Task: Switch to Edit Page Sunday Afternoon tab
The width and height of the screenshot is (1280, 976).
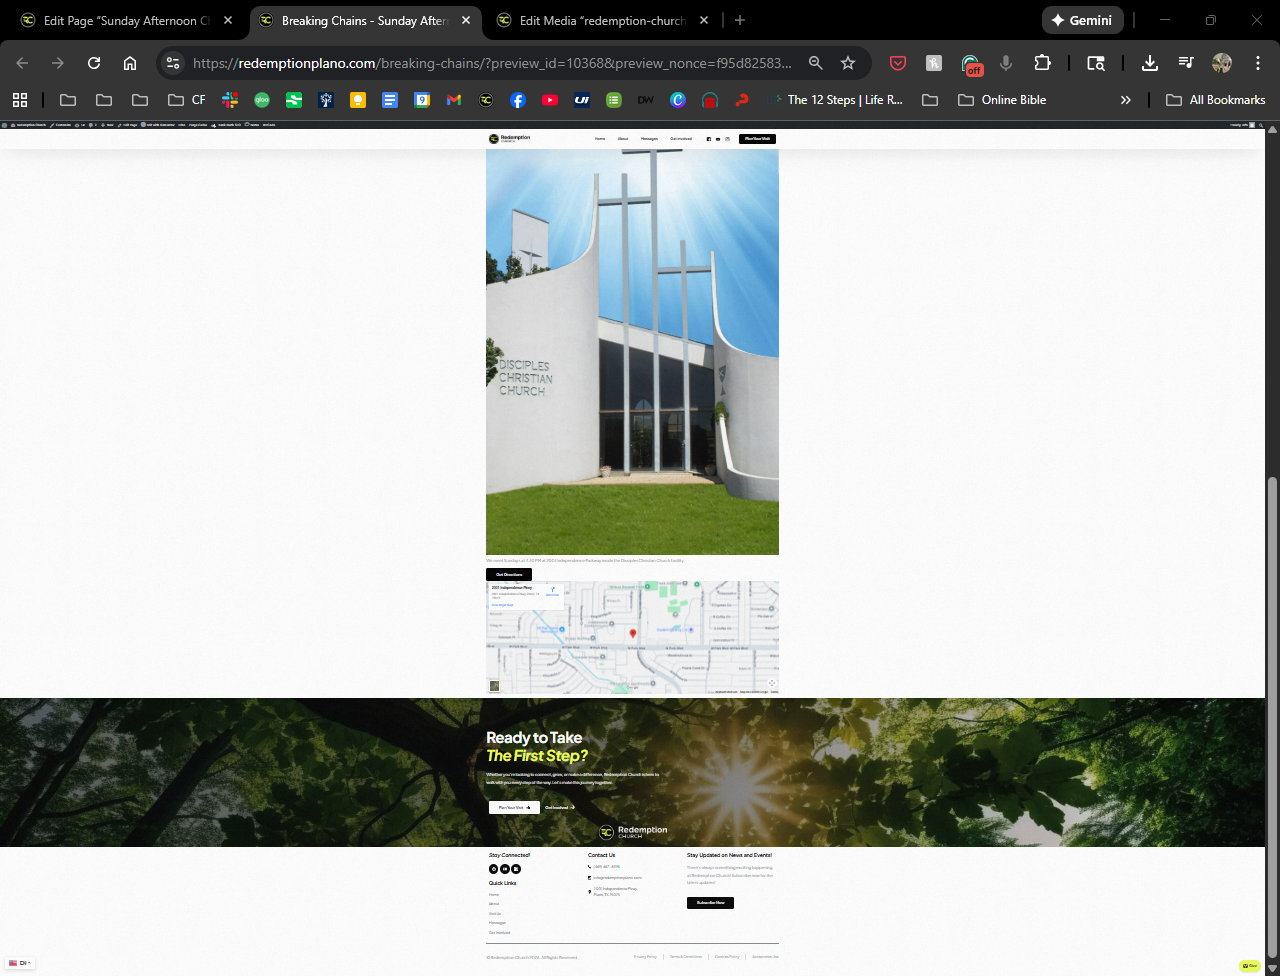Action: (126, 20)
